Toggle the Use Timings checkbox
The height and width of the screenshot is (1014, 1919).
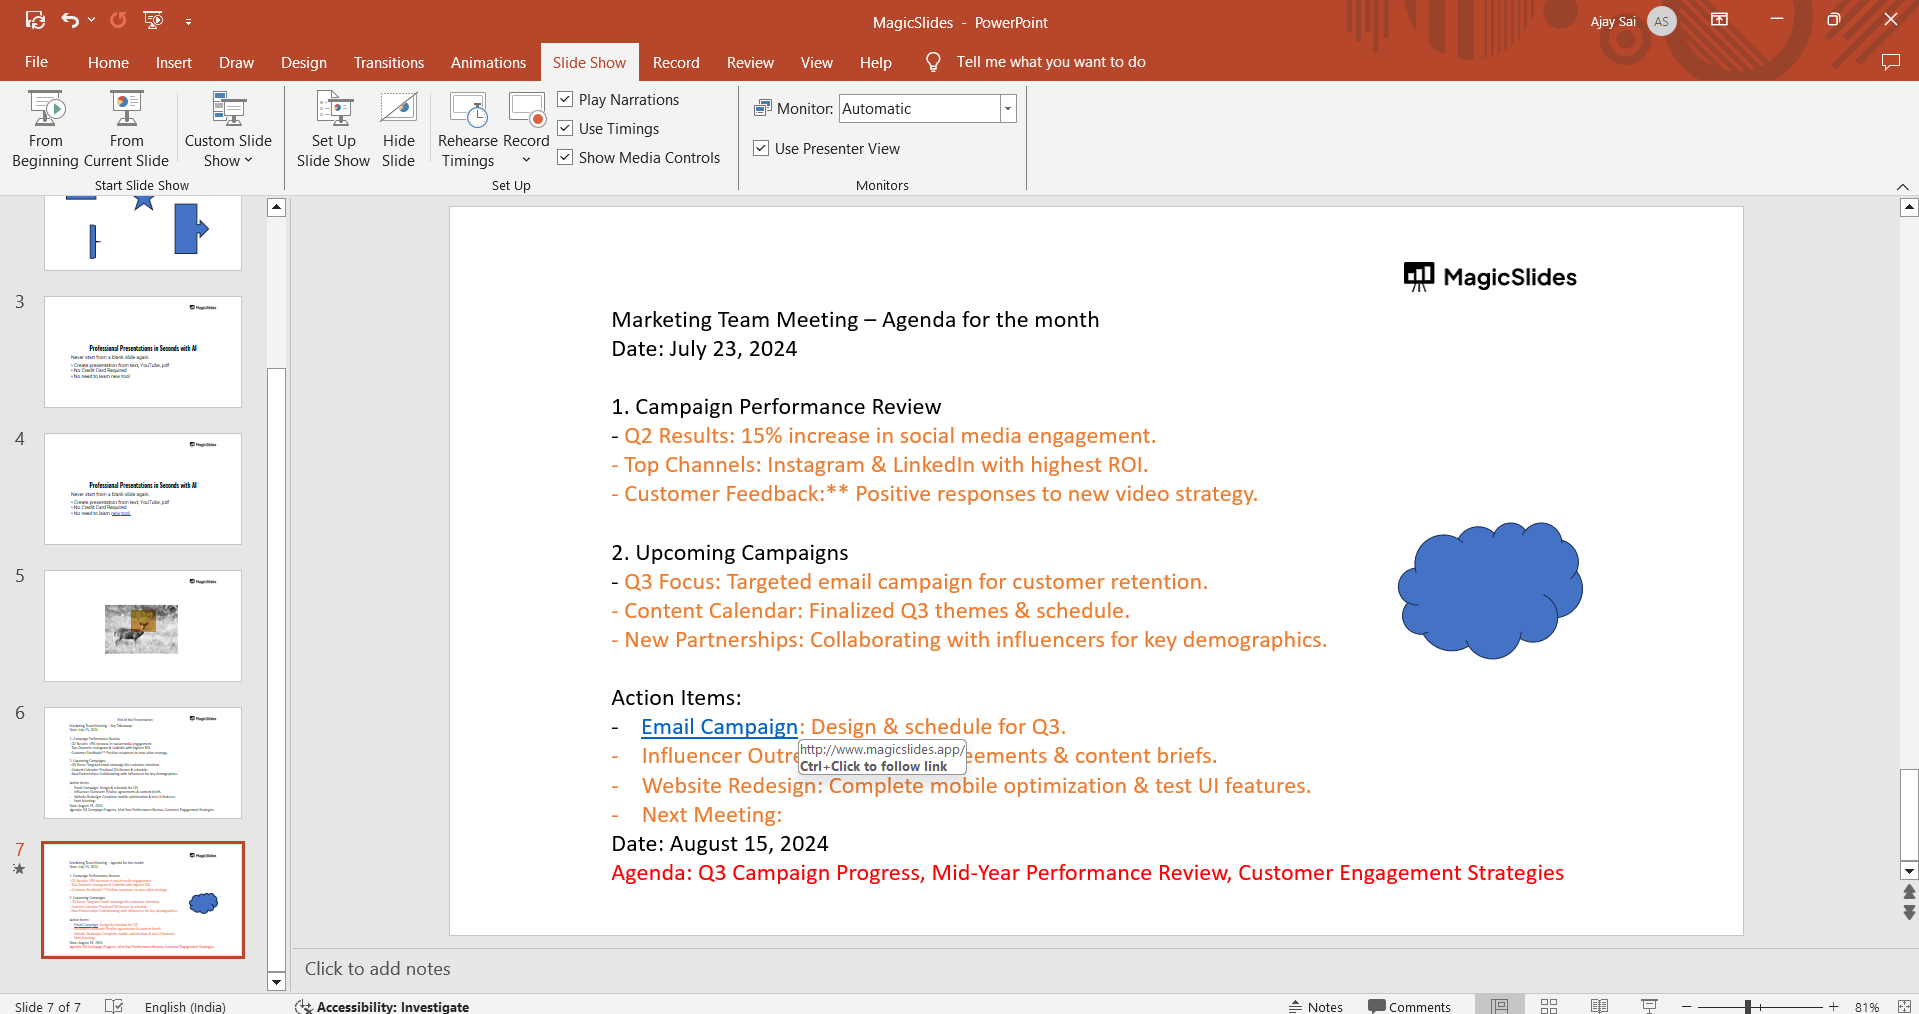click(566, 128)
